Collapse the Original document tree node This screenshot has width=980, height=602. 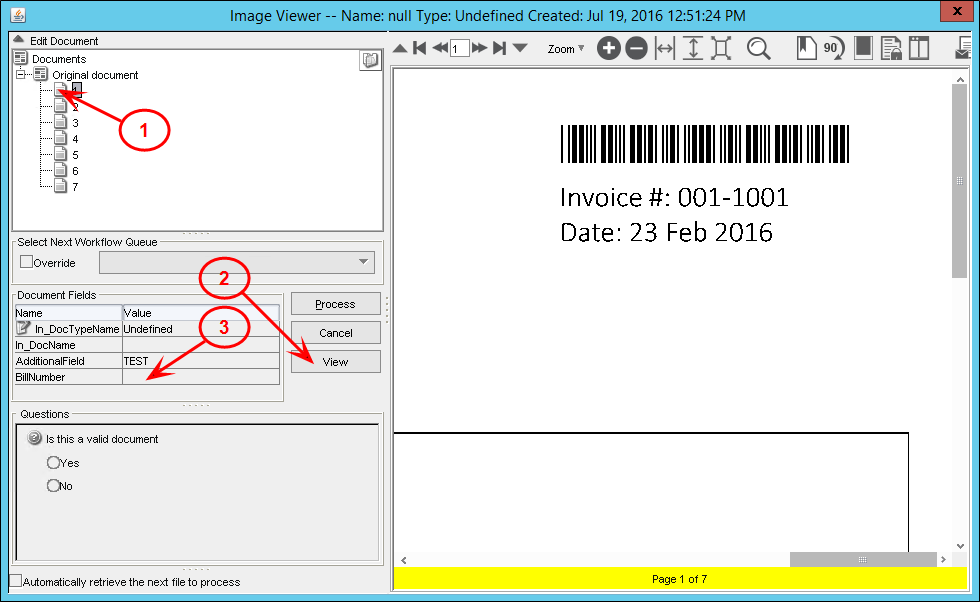pyautogui.click(x=21, y=74)
